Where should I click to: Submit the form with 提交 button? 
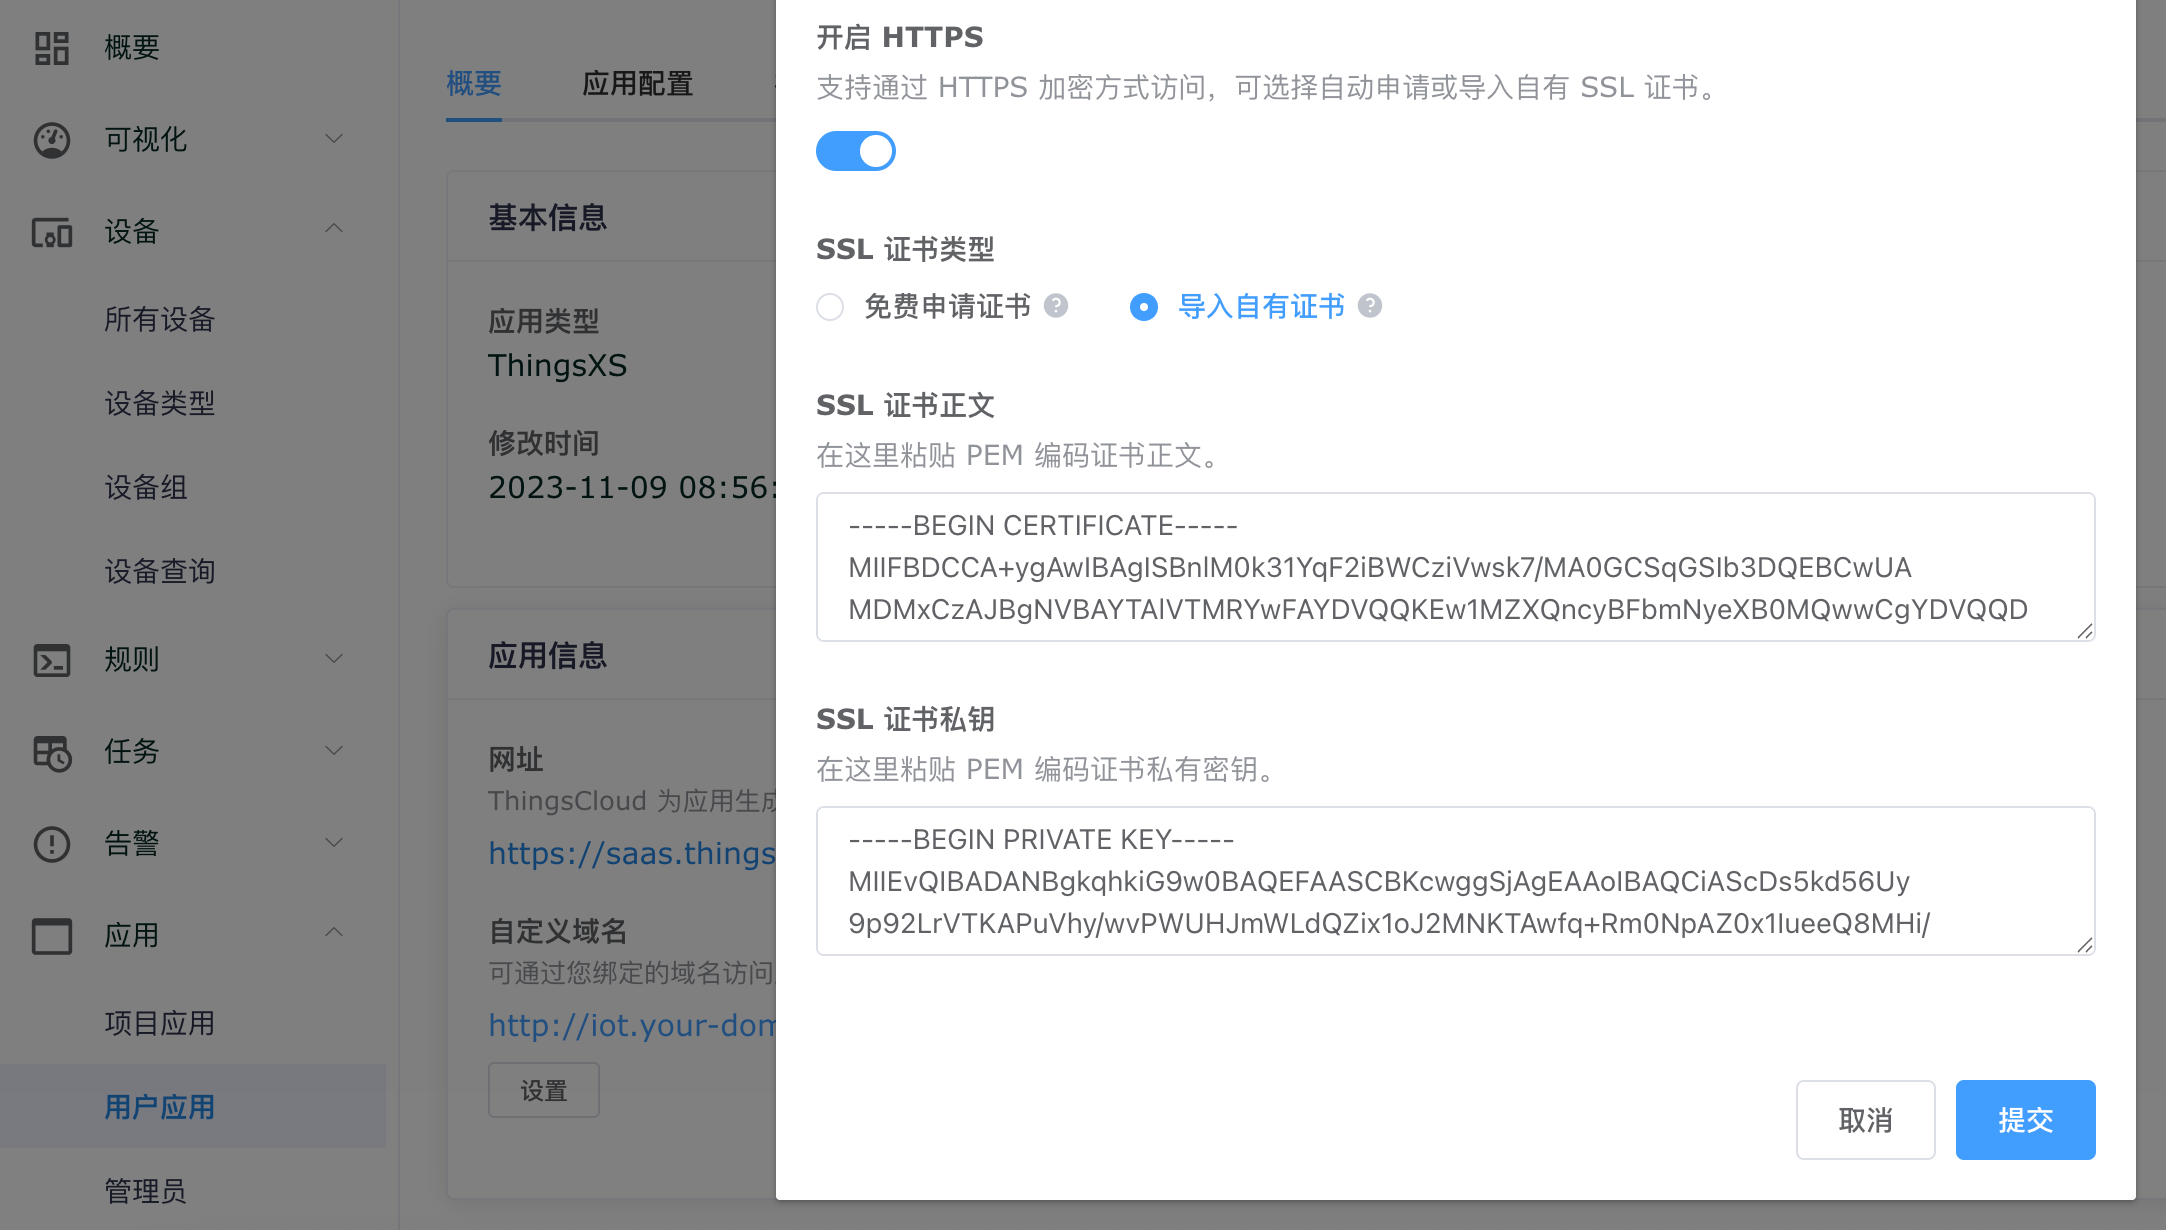[2025, 1120]
